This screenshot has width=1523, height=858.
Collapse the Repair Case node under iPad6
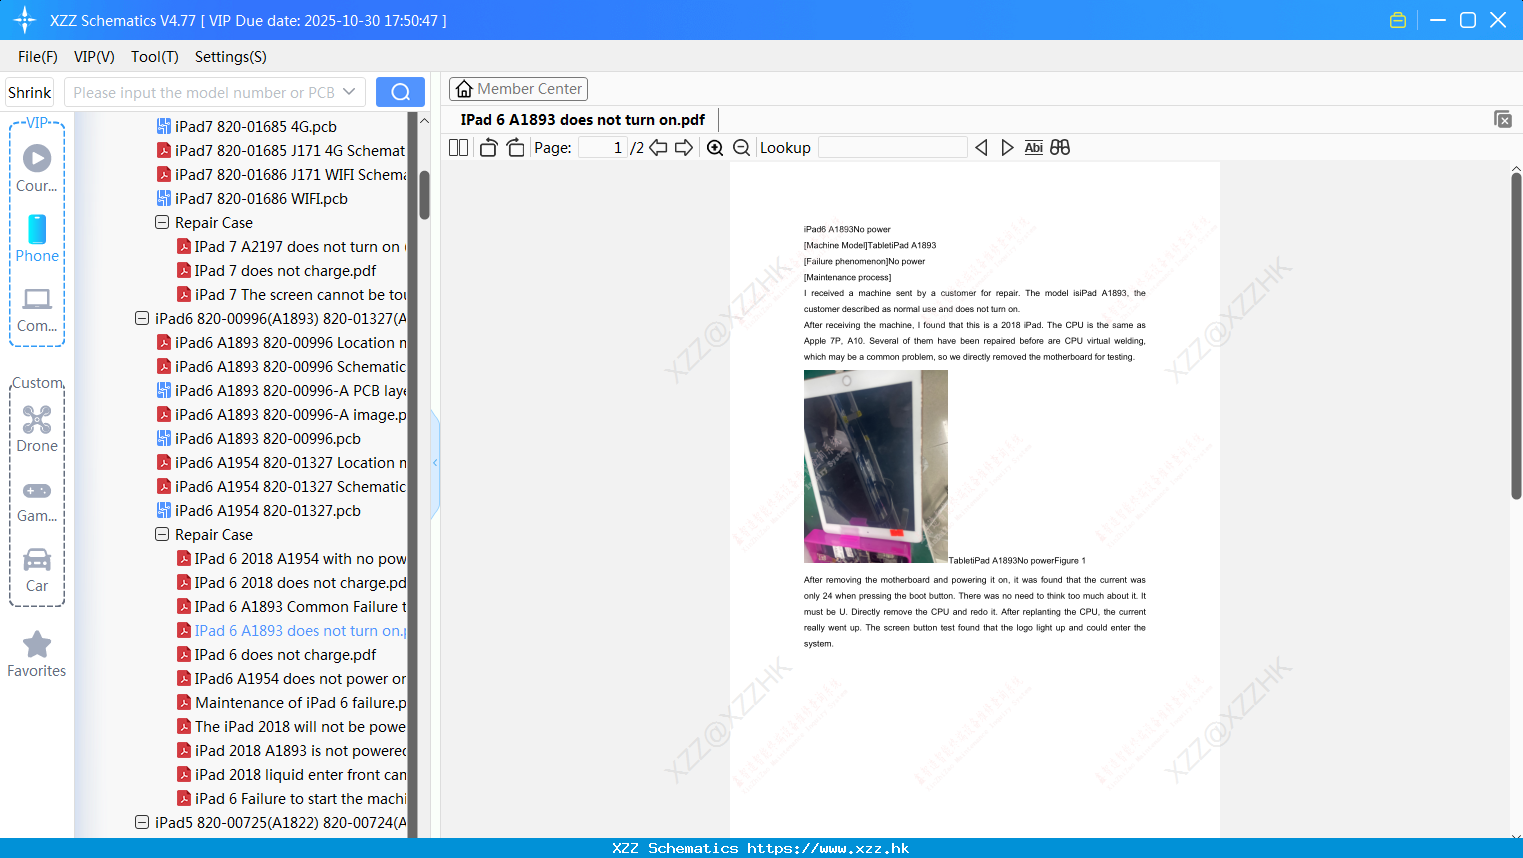pyautogui.click(x=162, y=535)
